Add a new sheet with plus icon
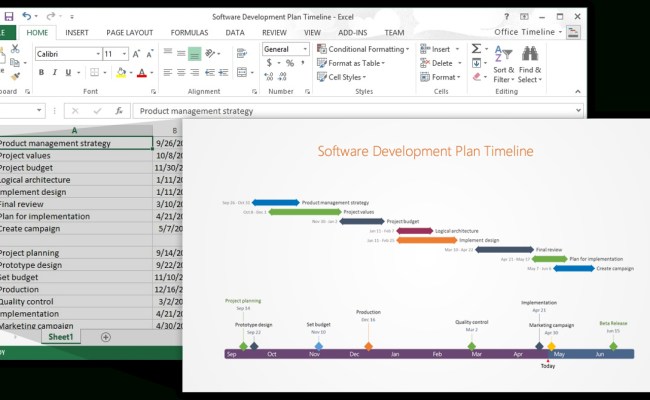The height and width of the screenshot is (400, 650). pyautogui.click(x=106, y=337)
